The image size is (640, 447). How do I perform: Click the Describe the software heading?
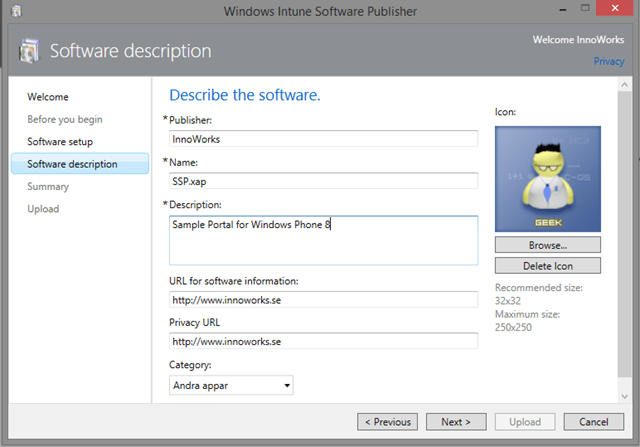click(x=245, y=95)
